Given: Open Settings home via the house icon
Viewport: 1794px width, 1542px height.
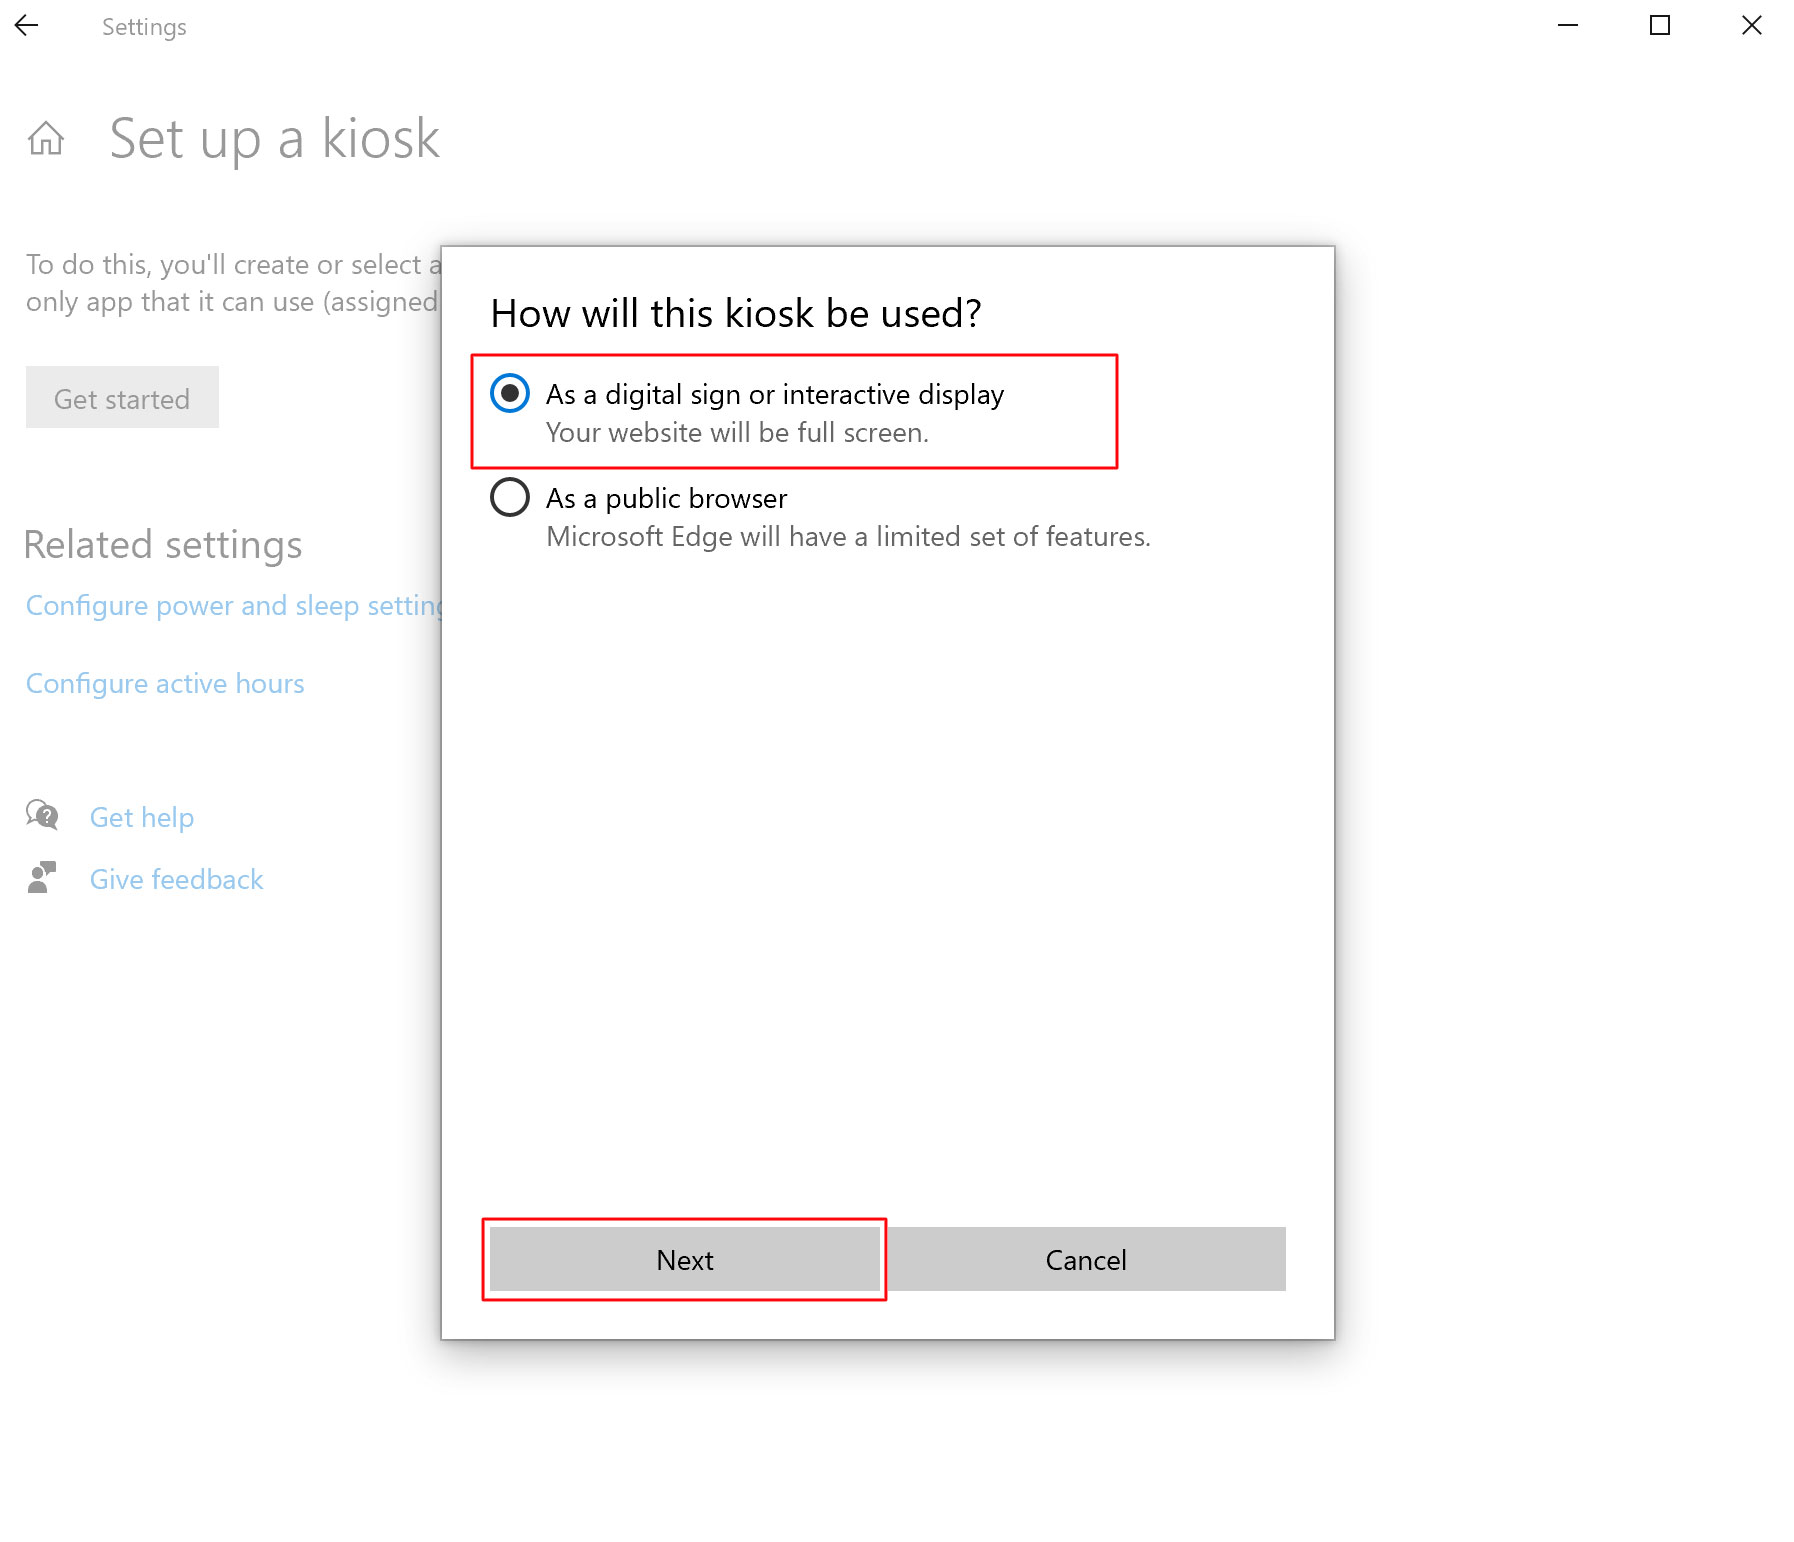Looking at the screenshot, I should [x=46, y=138].
